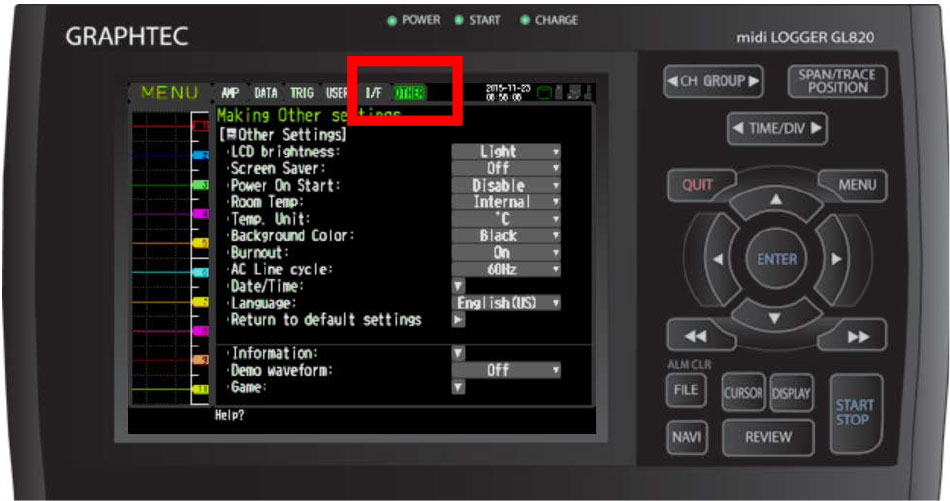950x501 pixels.
Task: Push the CURSOR key
Action: (x=743, y=393)
